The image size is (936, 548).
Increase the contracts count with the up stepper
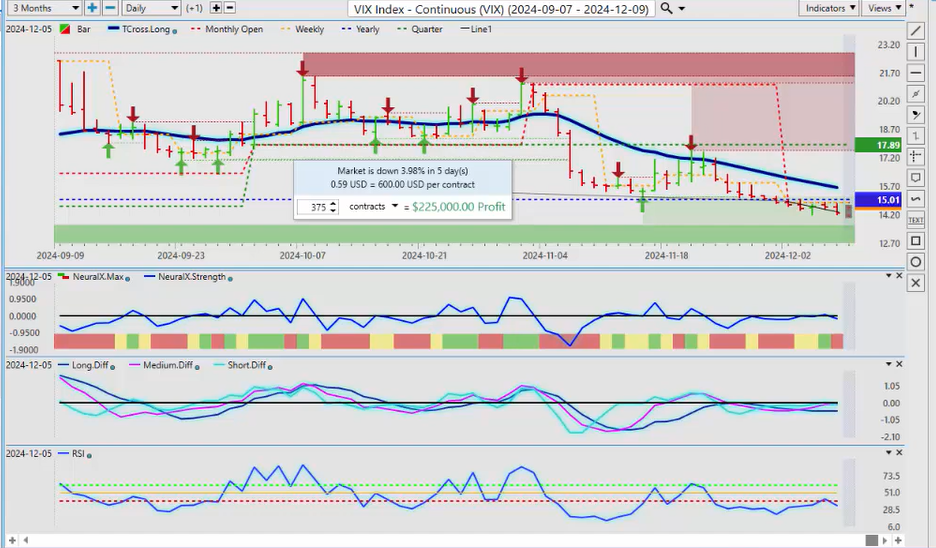[333, 203]
